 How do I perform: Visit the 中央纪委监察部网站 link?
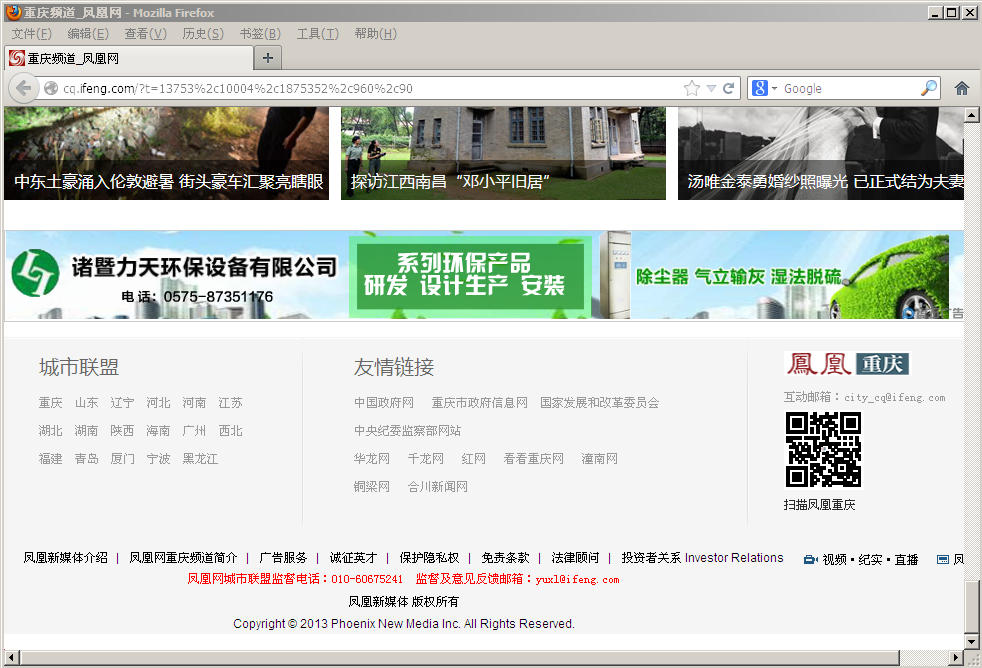pyautogui.click(x=408, y=431)
